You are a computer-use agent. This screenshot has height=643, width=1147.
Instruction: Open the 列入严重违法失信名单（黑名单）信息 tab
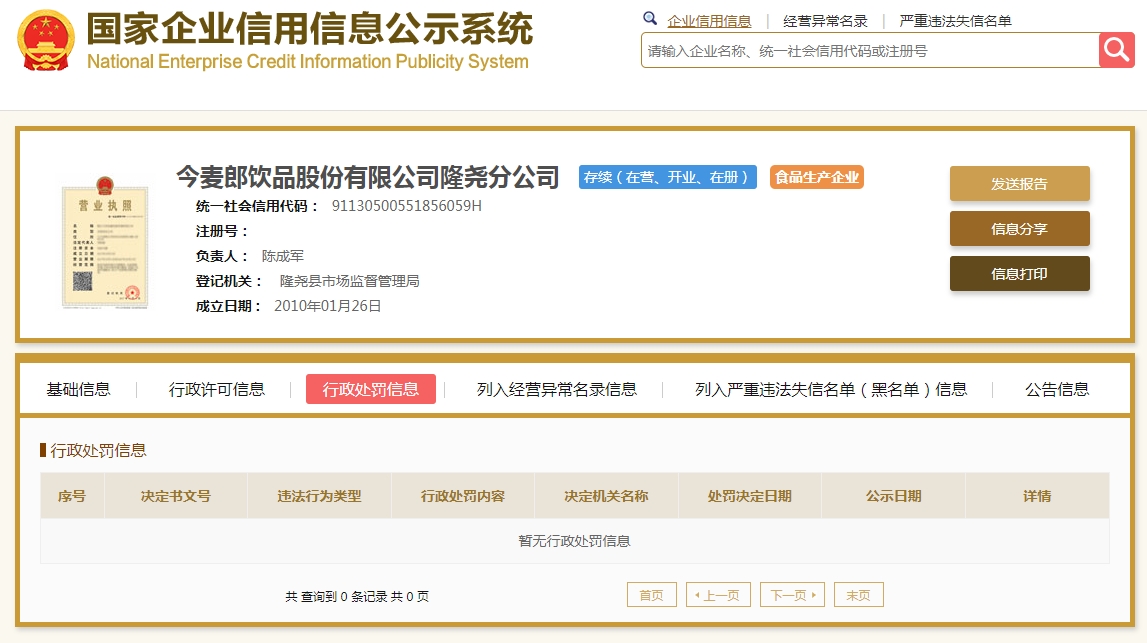click(x=831, y=389)
